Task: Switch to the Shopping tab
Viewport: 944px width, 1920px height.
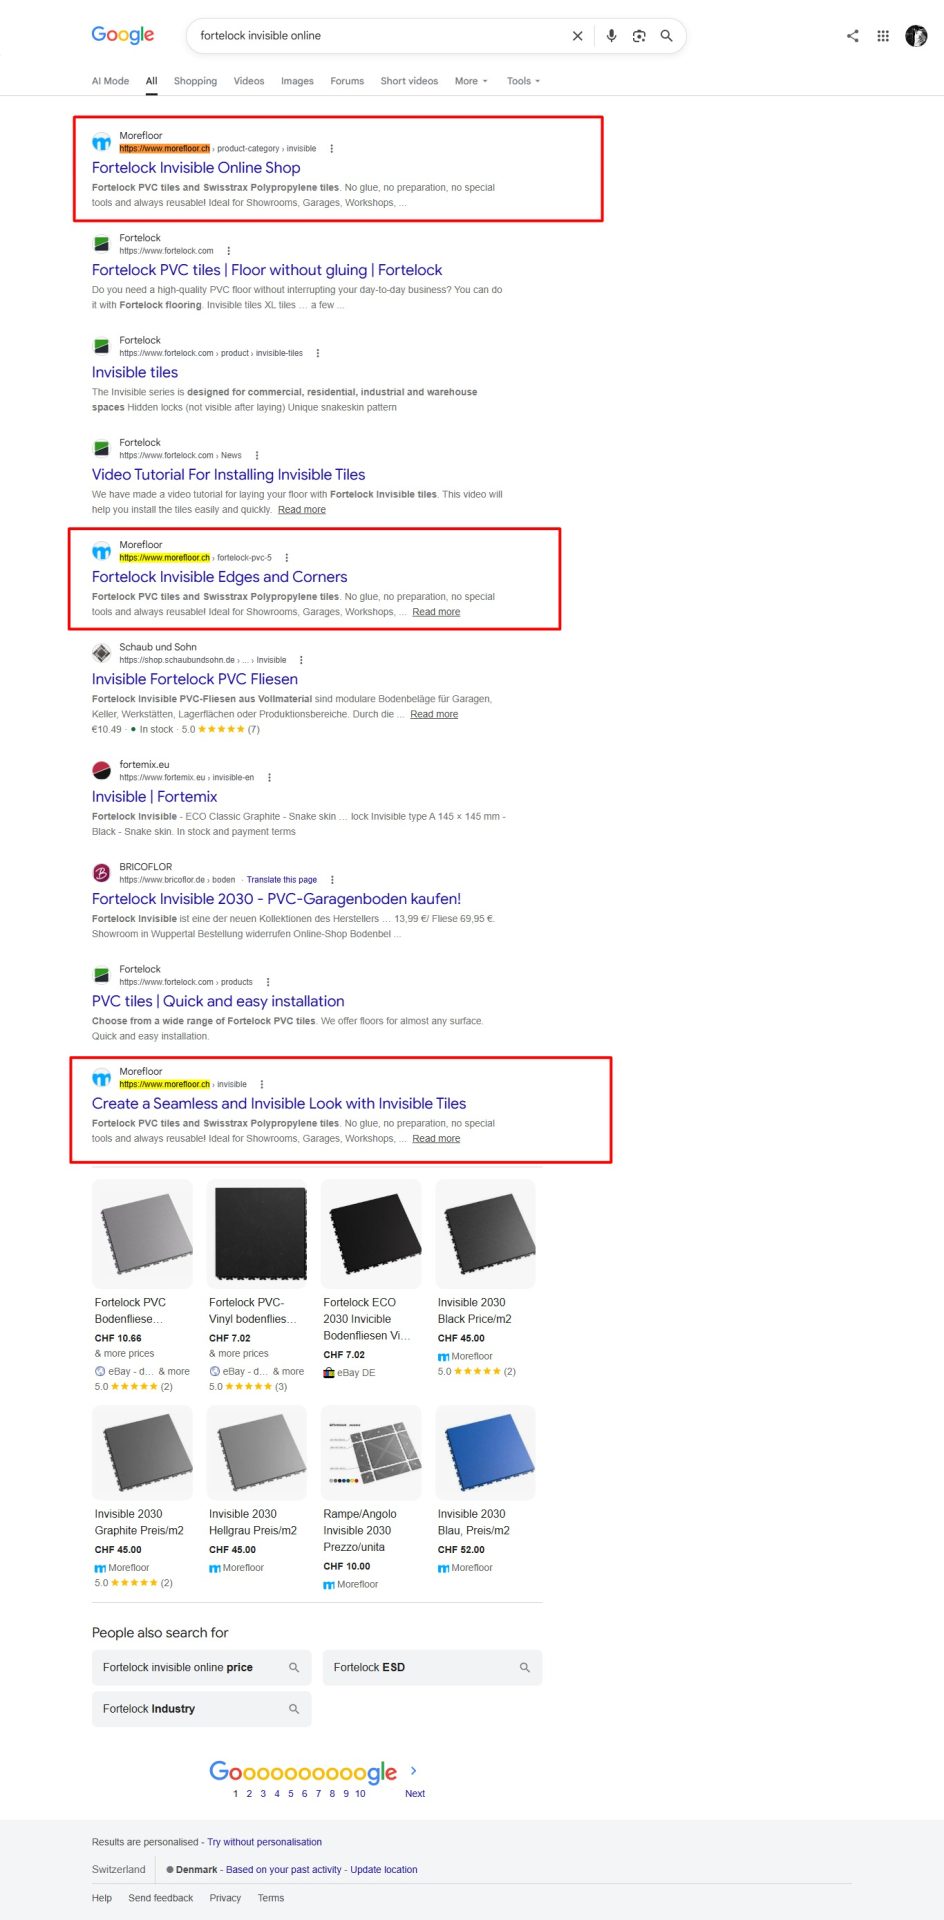Action: pyautogui.click(x=195, y=81)
